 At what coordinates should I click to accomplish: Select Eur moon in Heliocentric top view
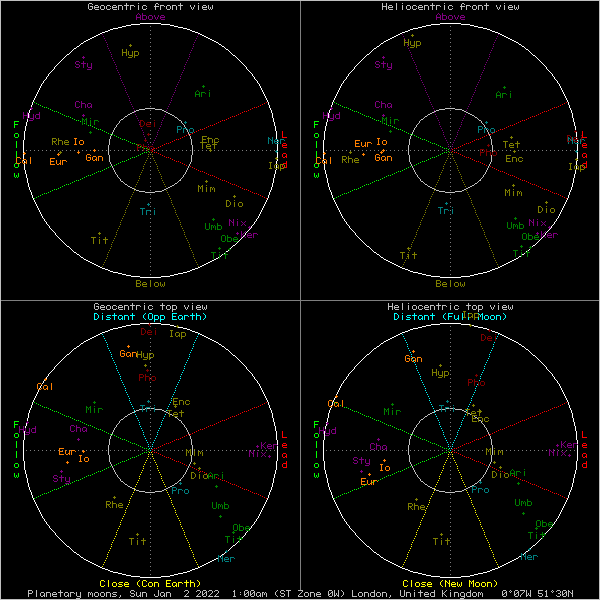click(369, 482)
